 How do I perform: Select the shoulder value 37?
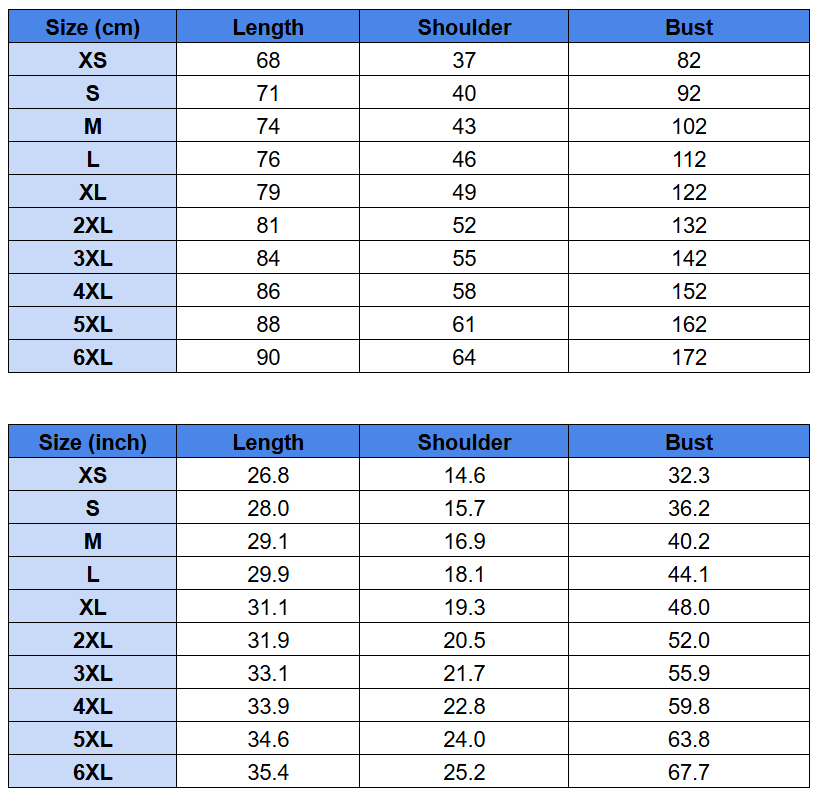pos(464,59)
